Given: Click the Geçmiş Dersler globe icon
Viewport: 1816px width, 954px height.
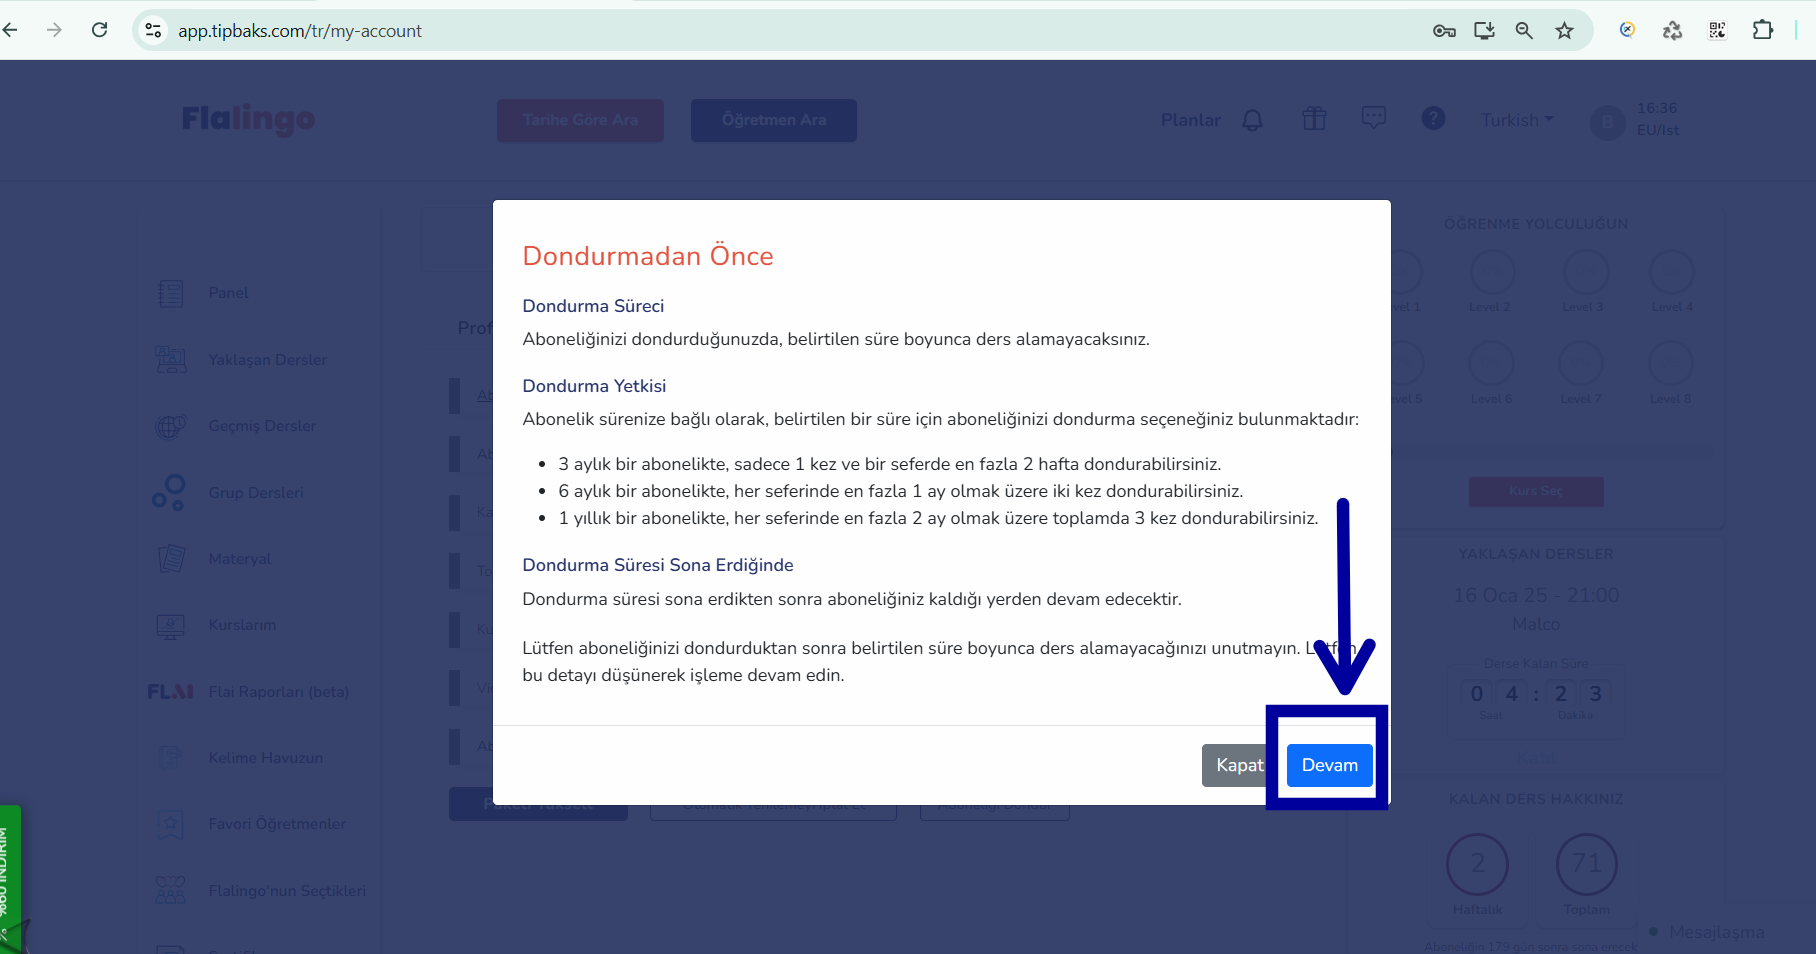Looking at the screenshot, I should [171, 426].
